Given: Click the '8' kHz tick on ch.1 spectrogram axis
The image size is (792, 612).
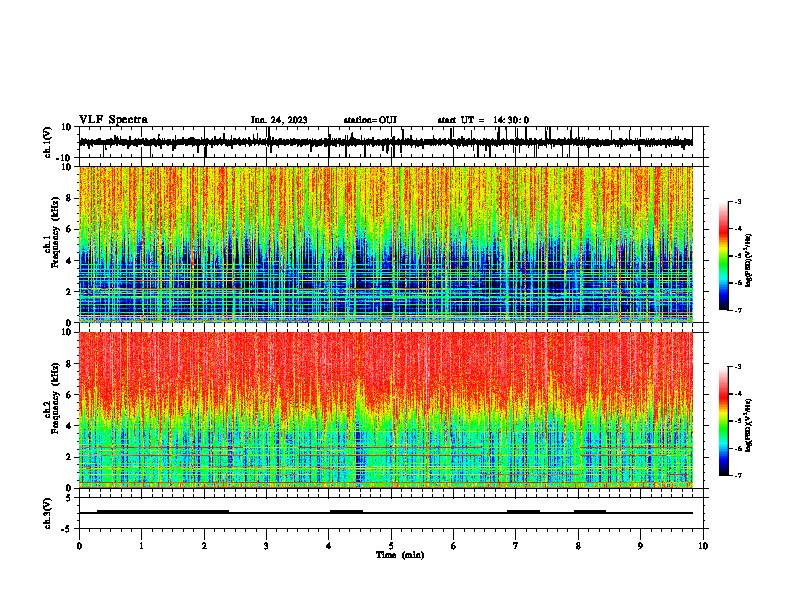Looking at the screenshot, I should point(69,198).
